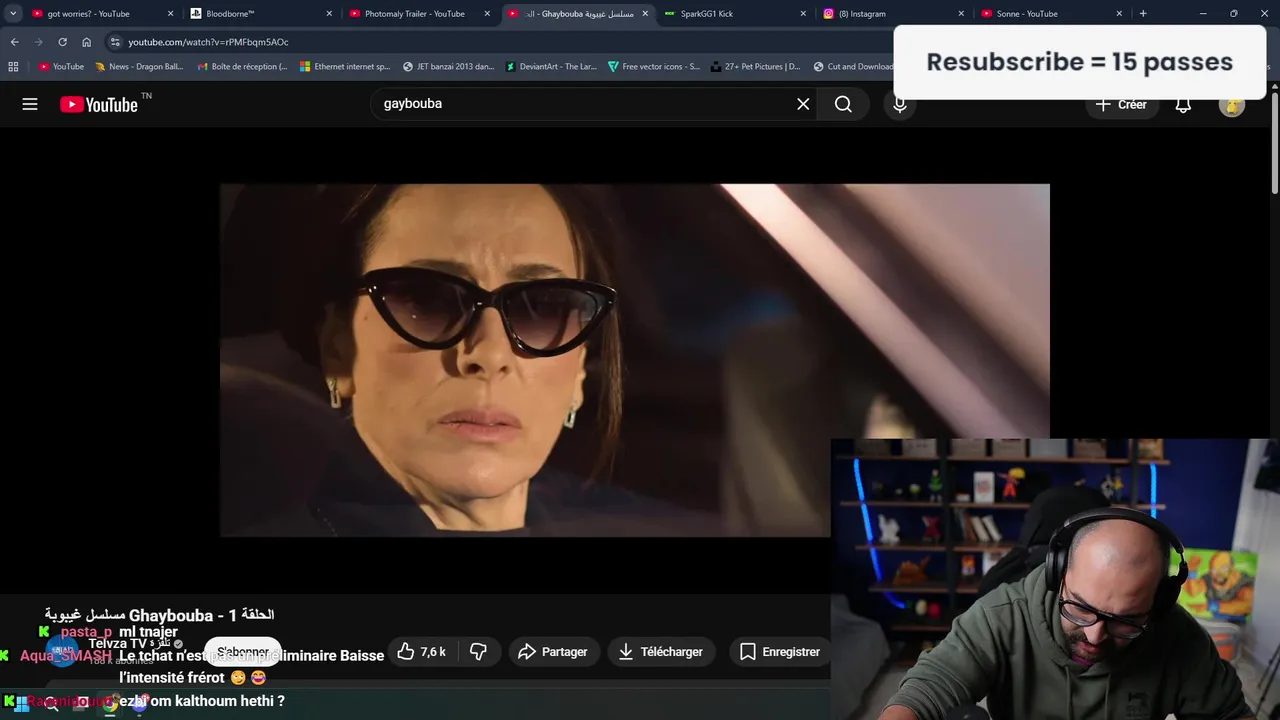Viewport: 1280px width, 720px height.
Task: View site information icon in address bar
Action: (115, 42)
